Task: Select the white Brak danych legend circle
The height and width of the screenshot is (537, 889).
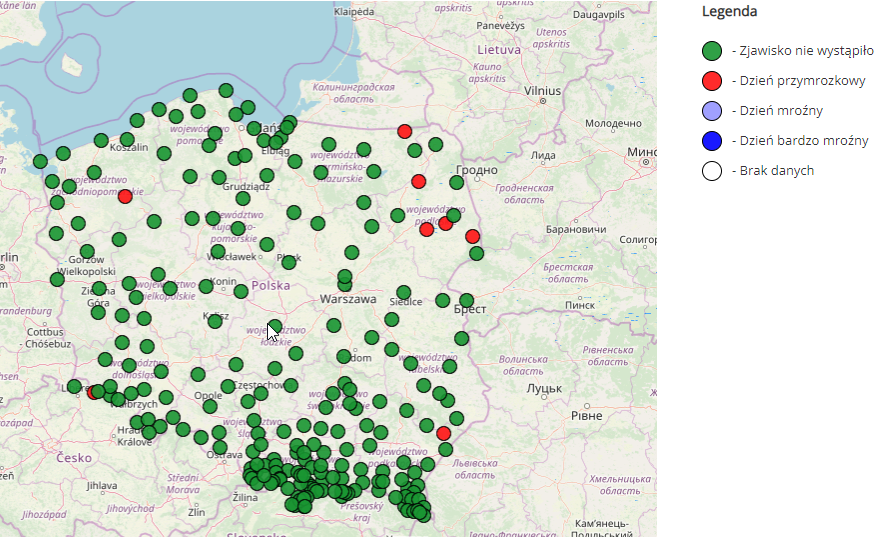Action: click(712, 171)
